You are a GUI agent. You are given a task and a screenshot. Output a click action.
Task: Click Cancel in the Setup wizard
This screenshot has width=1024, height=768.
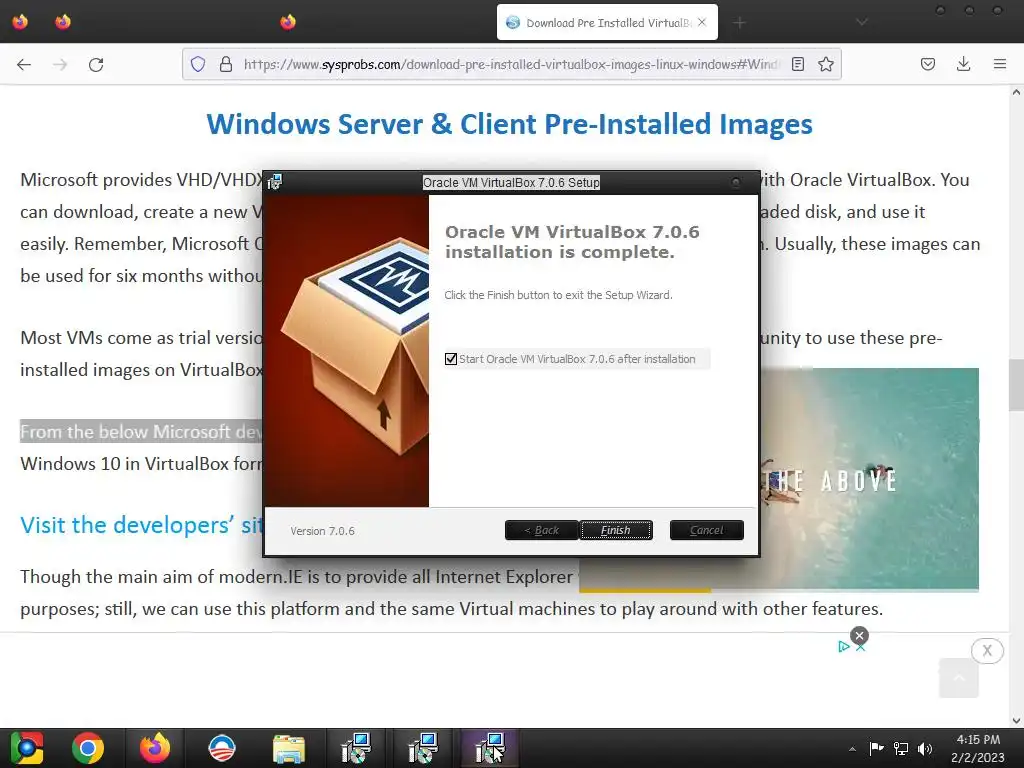click(707, 530)
